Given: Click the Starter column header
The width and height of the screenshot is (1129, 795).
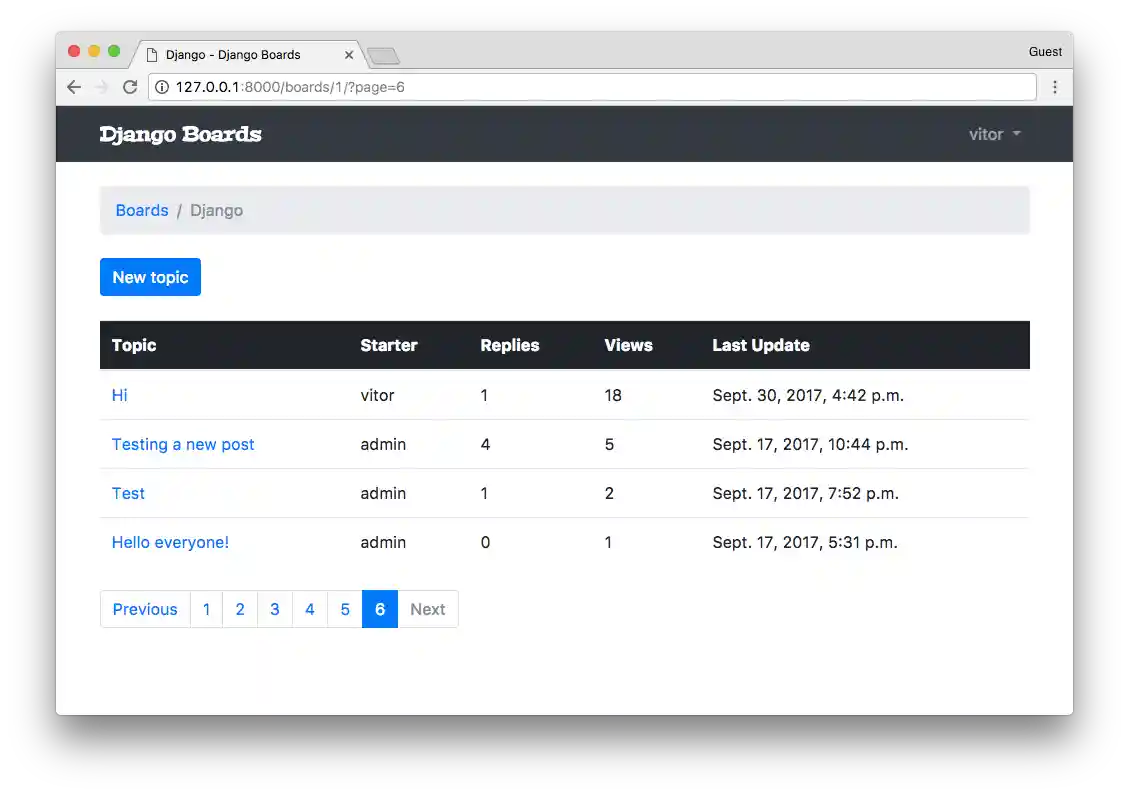Looking at the screenshot, I should pyautogui.click(x=389, y=345).
